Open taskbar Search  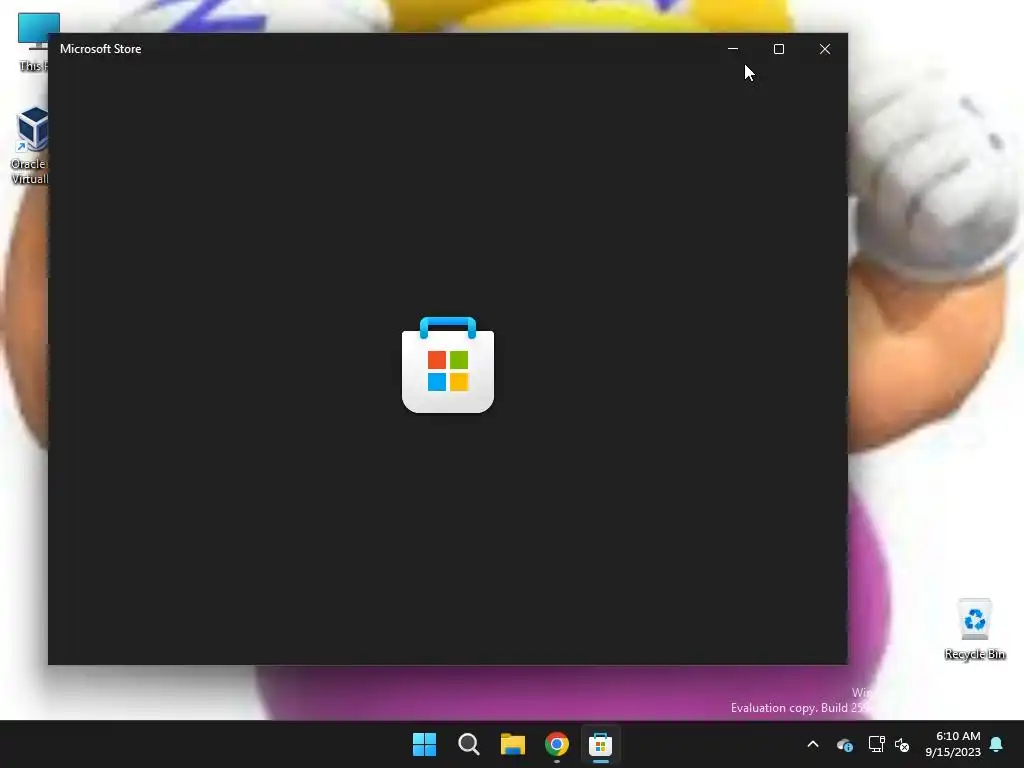tap(468, 744)
